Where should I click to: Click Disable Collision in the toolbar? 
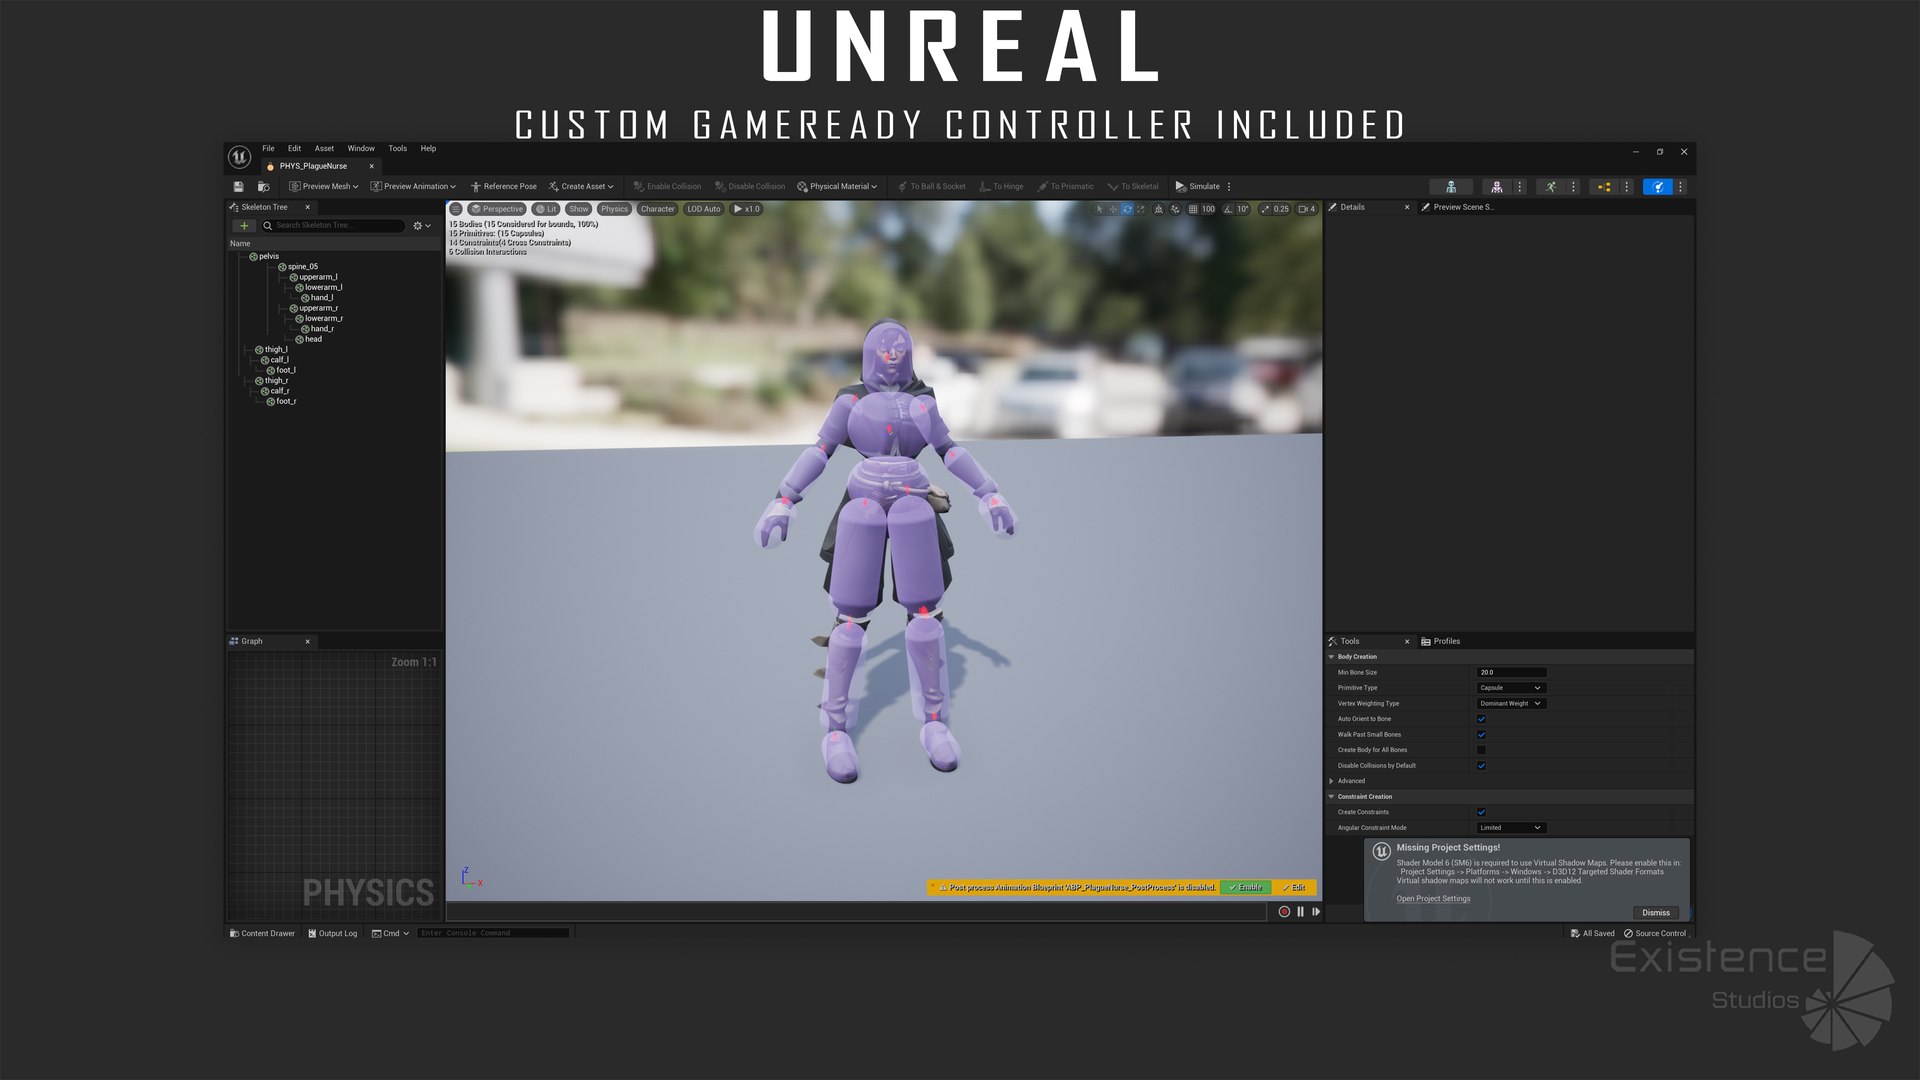point(750,186)
